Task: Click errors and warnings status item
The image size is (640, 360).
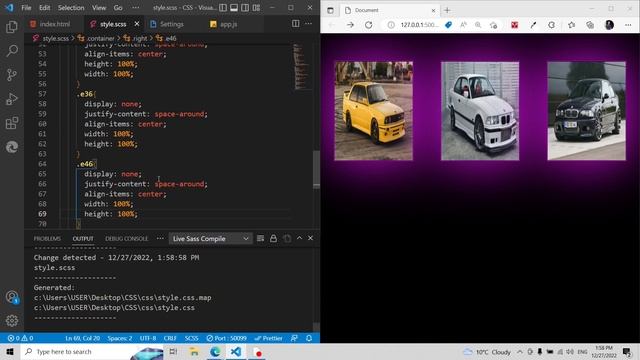Action: click(x=20, y=338)
